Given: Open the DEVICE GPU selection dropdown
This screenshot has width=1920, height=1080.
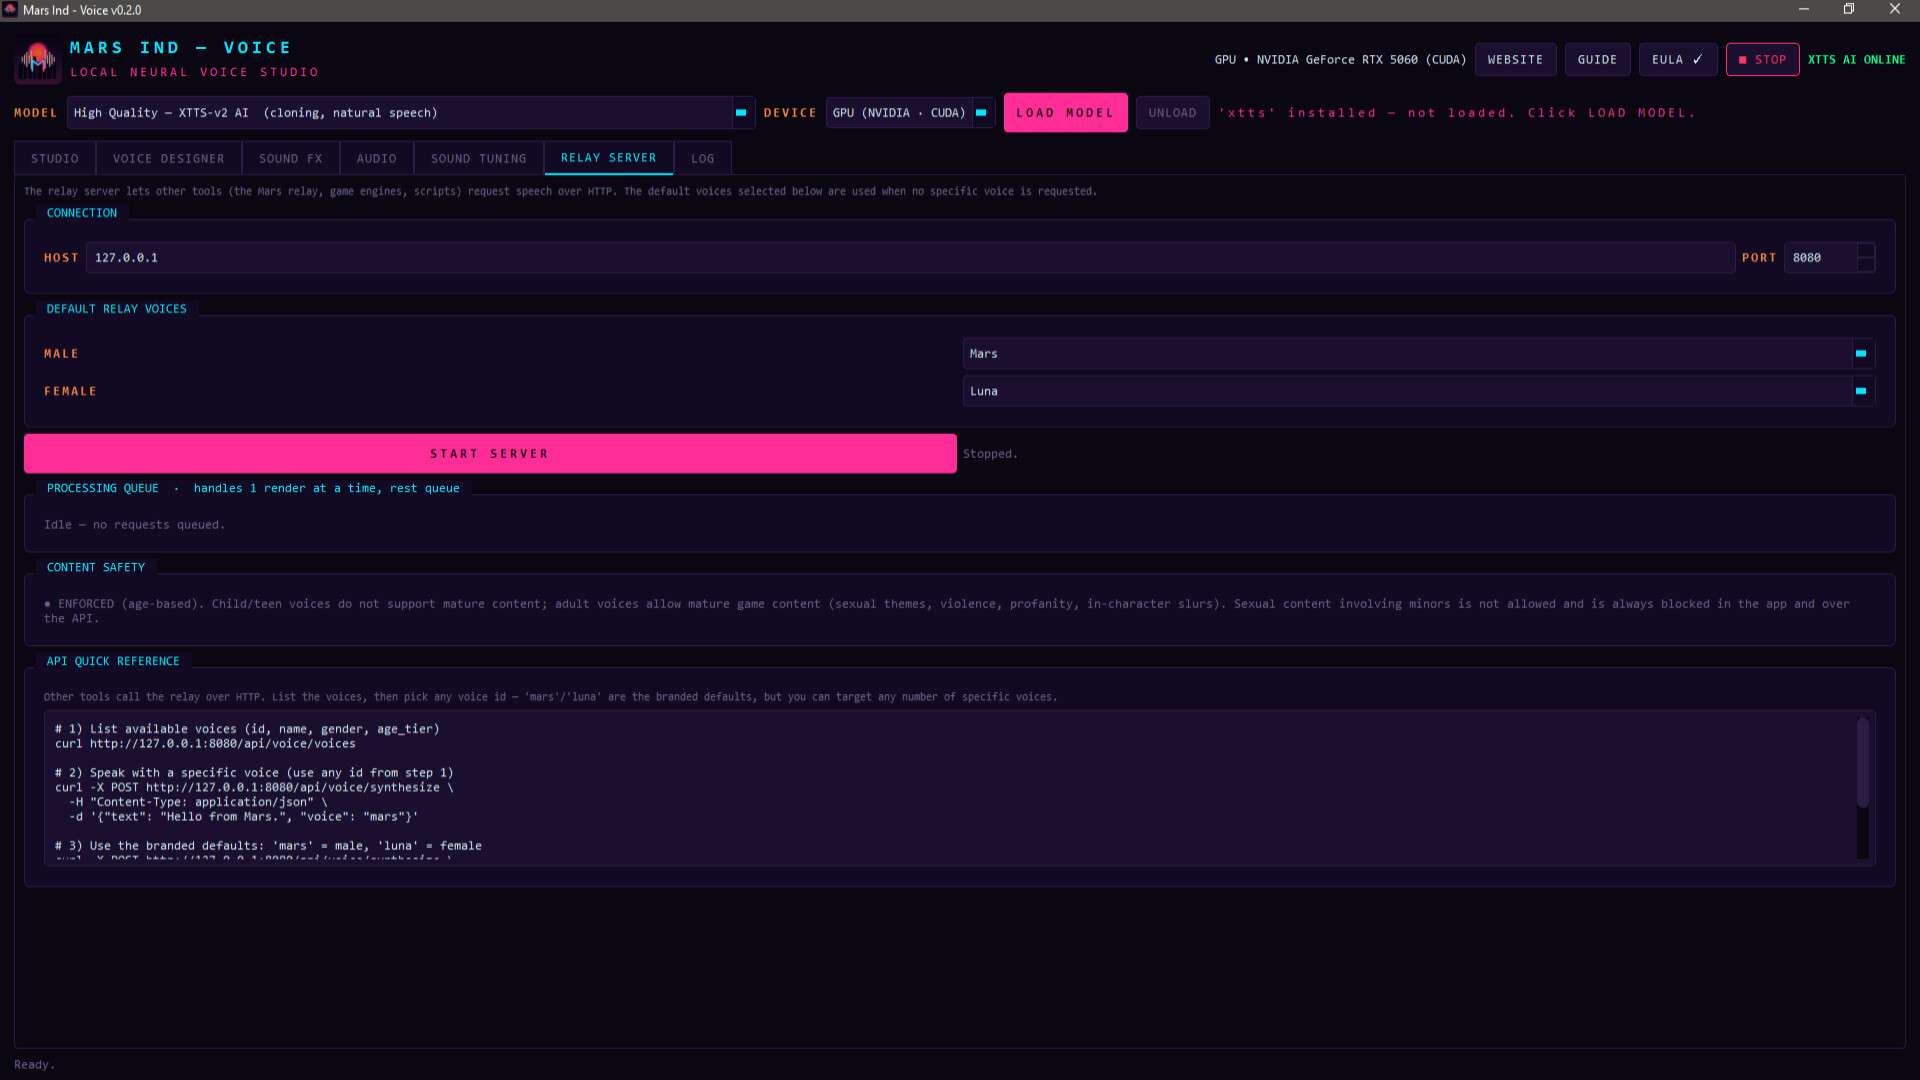Looking at the screenshot, I should pyautogui.click(x=909, y=113).
